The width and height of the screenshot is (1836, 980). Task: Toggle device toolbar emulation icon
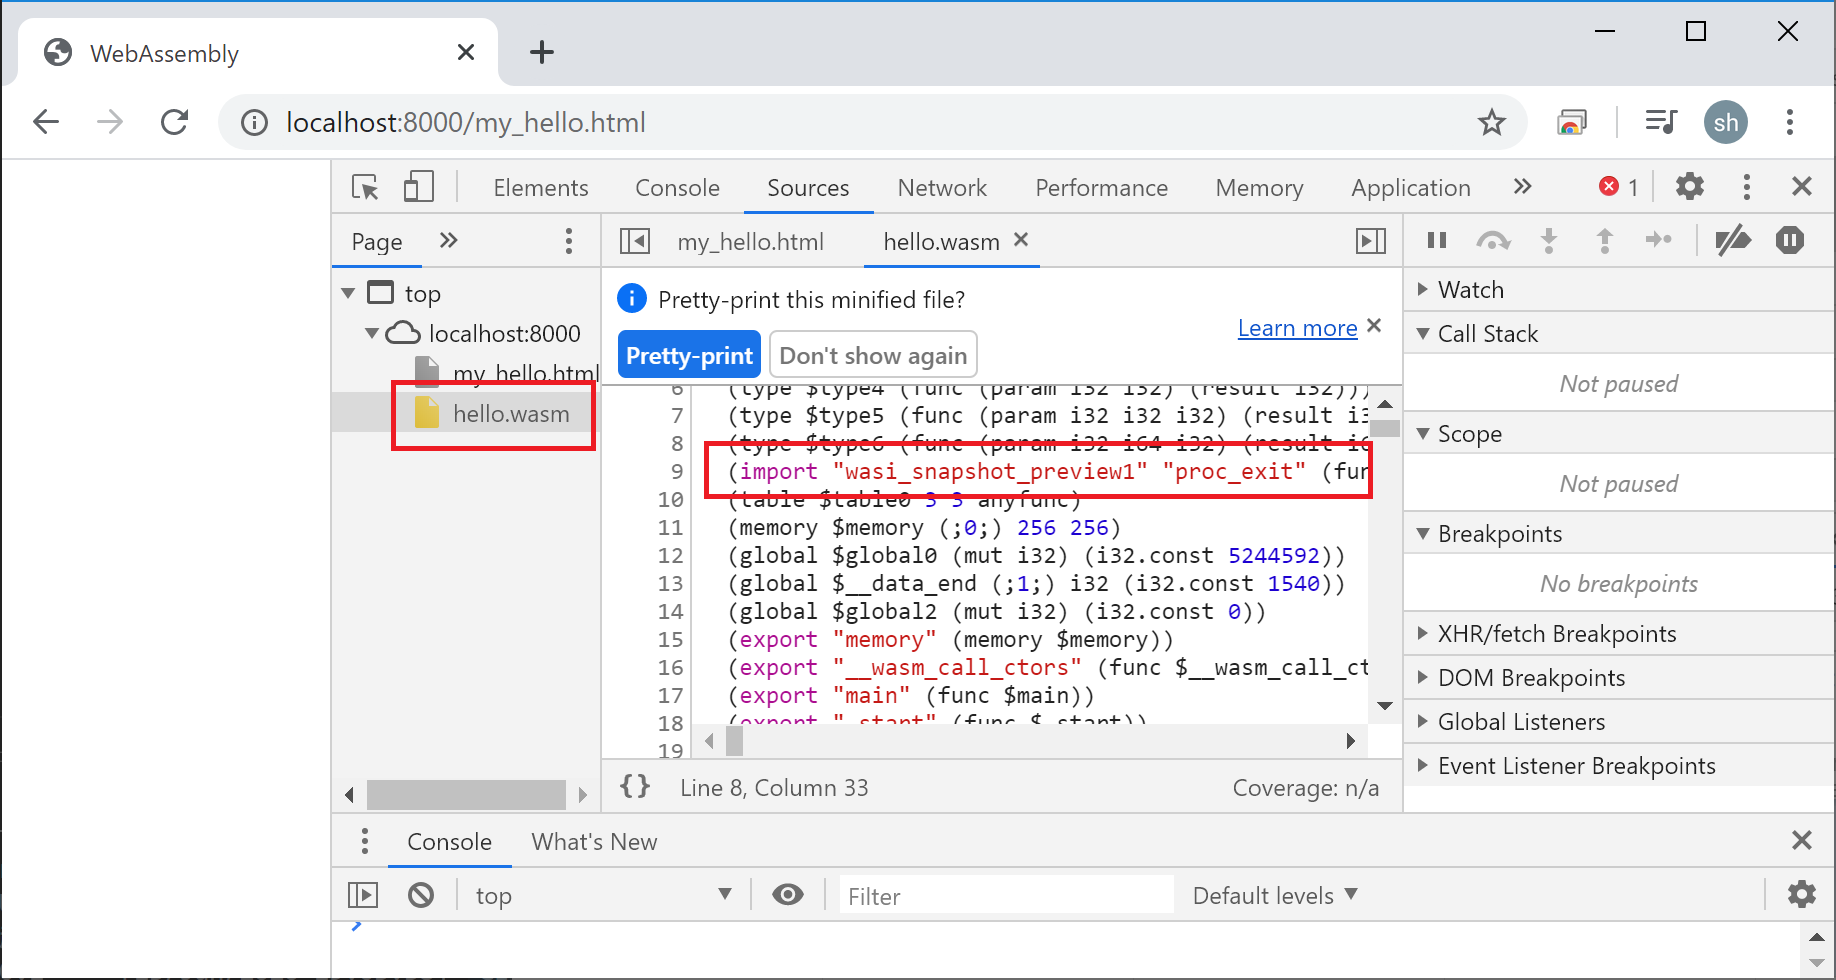pyautogui.click(x=419, y=187)
